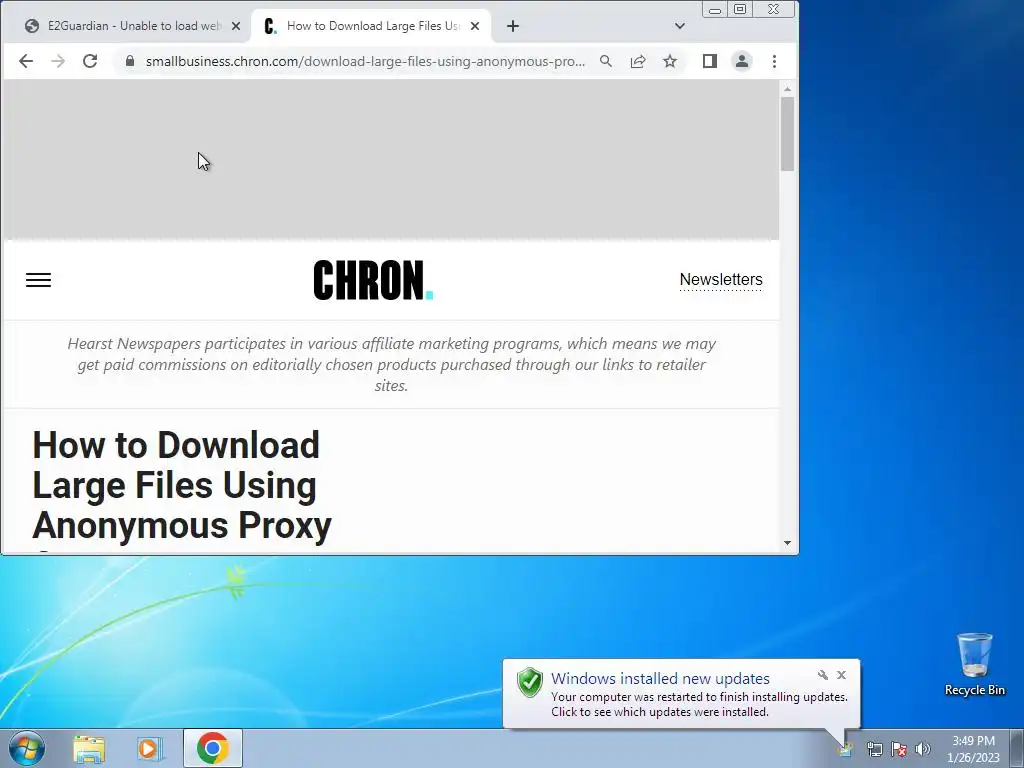Open the clock showing 3:49 PM

pos(973,748)
